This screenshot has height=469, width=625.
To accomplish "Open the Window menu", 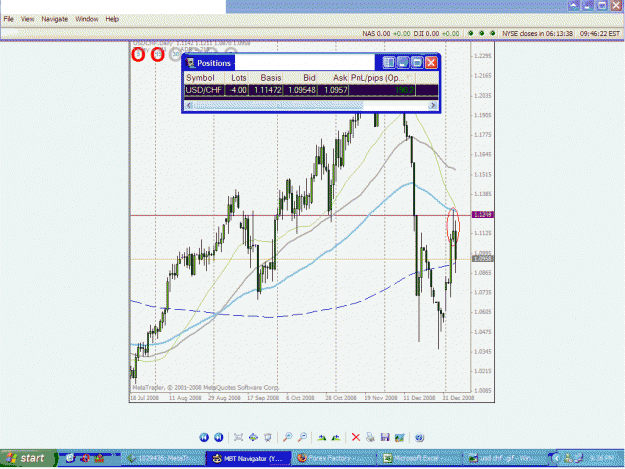I will pyautogui.click(x=86, y=19).
